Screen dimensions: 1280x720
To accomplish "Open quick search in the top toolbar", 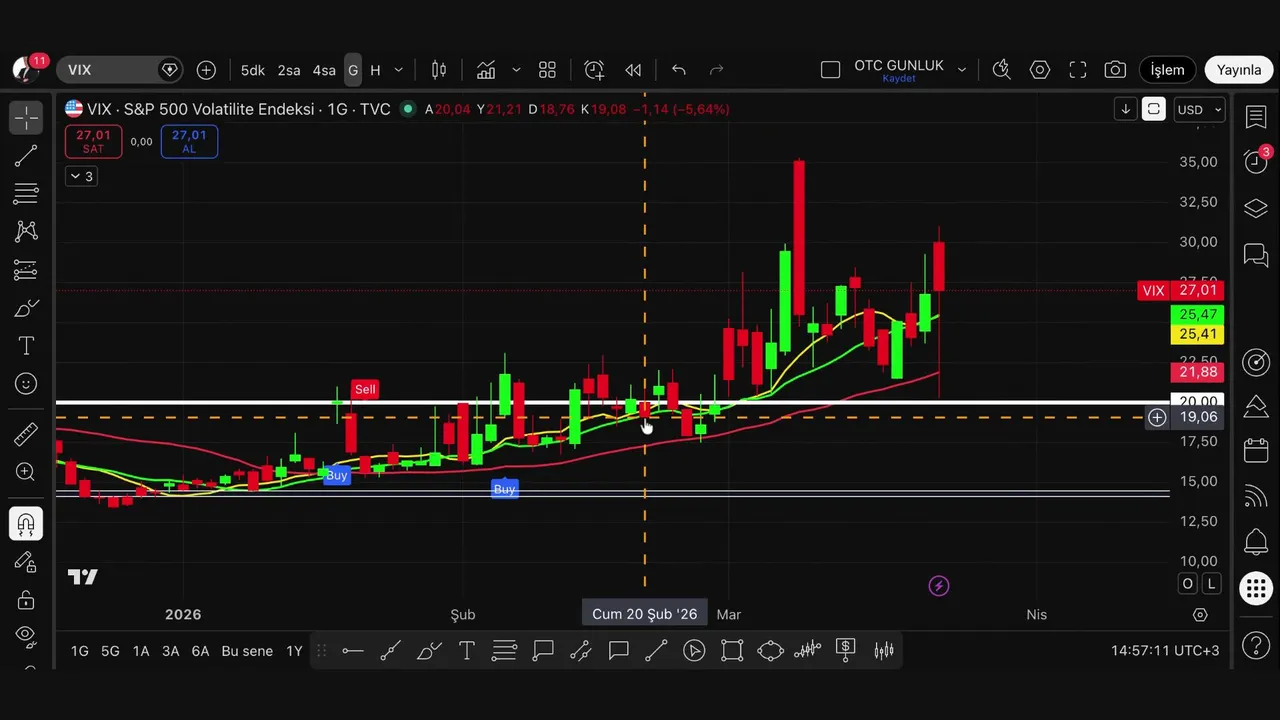I will tap(1001, 70).
